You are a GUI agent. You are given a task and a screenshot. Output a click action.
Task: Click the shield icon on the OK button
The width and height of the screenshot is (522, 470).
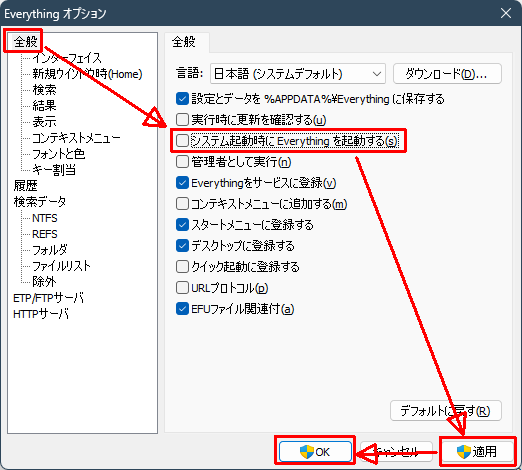[x=307, y=452]
